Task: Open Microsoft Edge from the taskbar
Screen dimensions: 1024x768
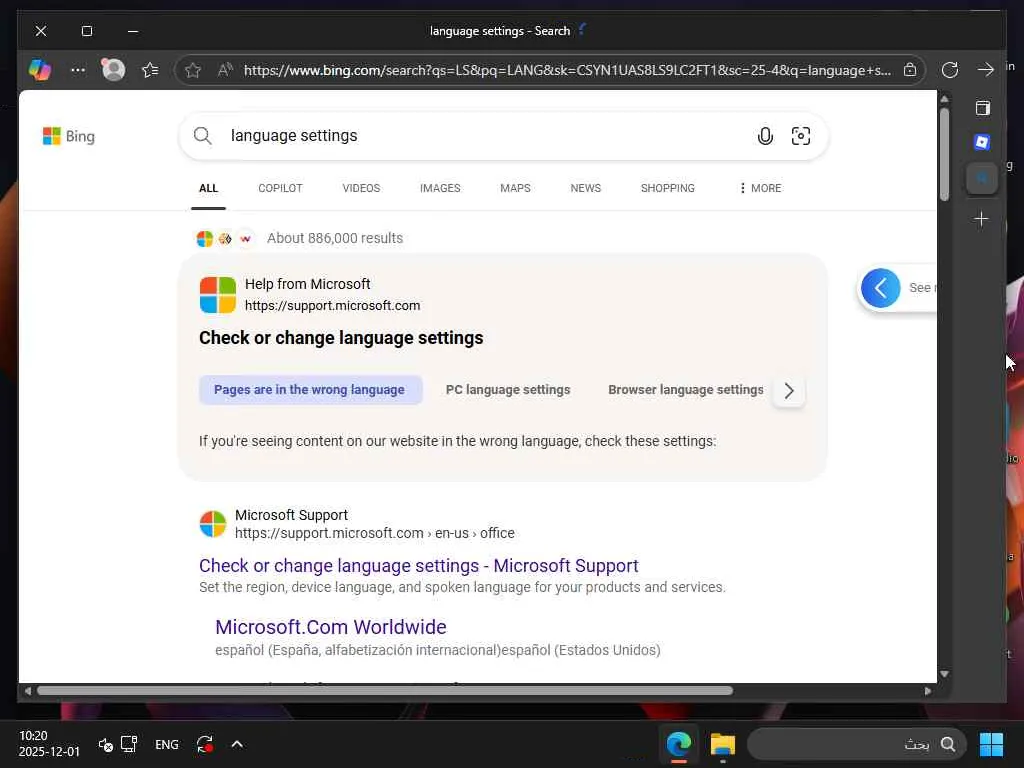Action: pos(679,744)
